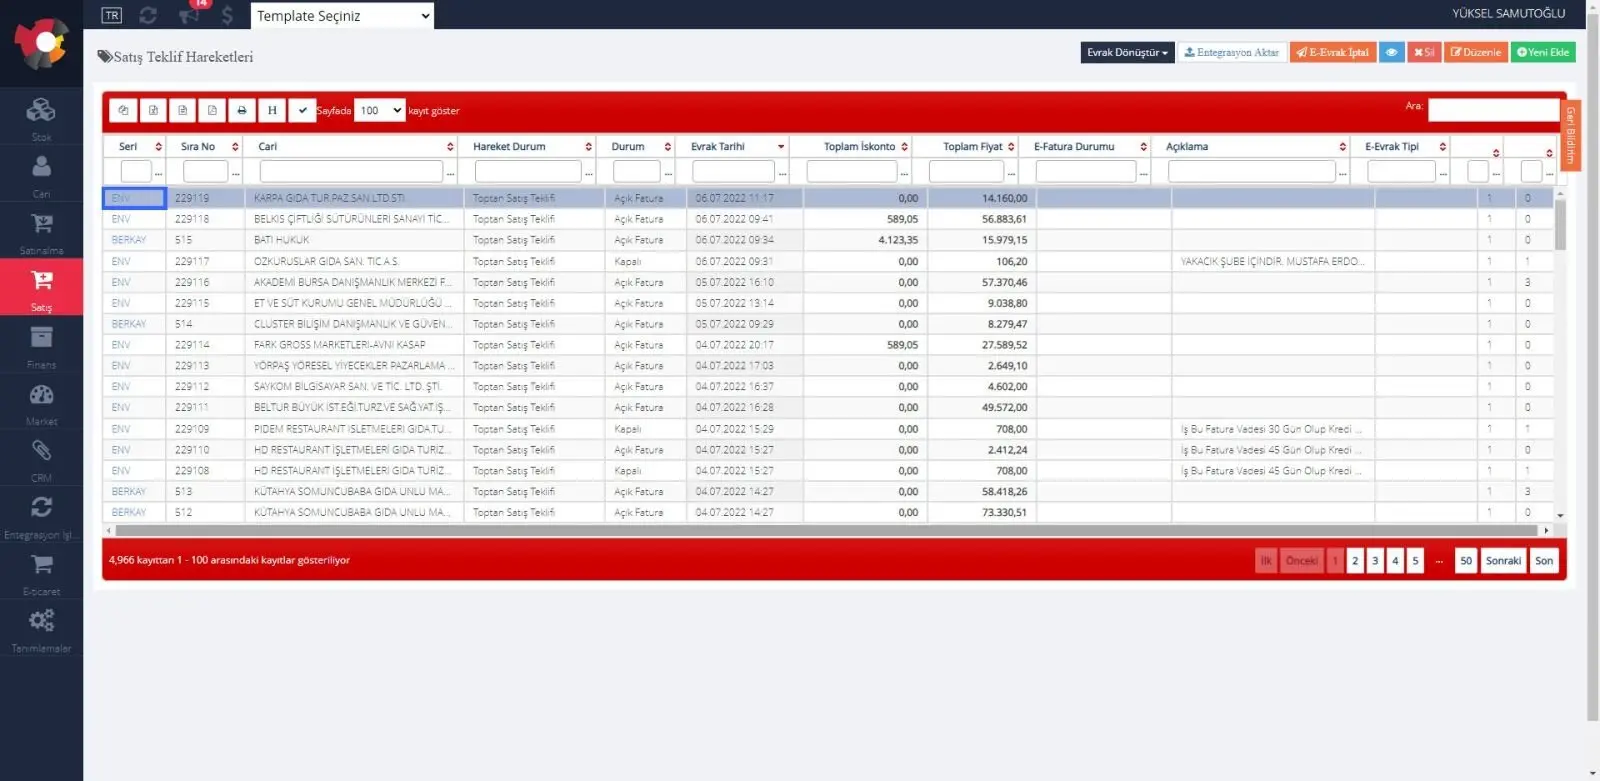Export the table with the PDF icon
Image resolution: width=1600 pixels, height=781 pixels.
click(x=212, y=111)
